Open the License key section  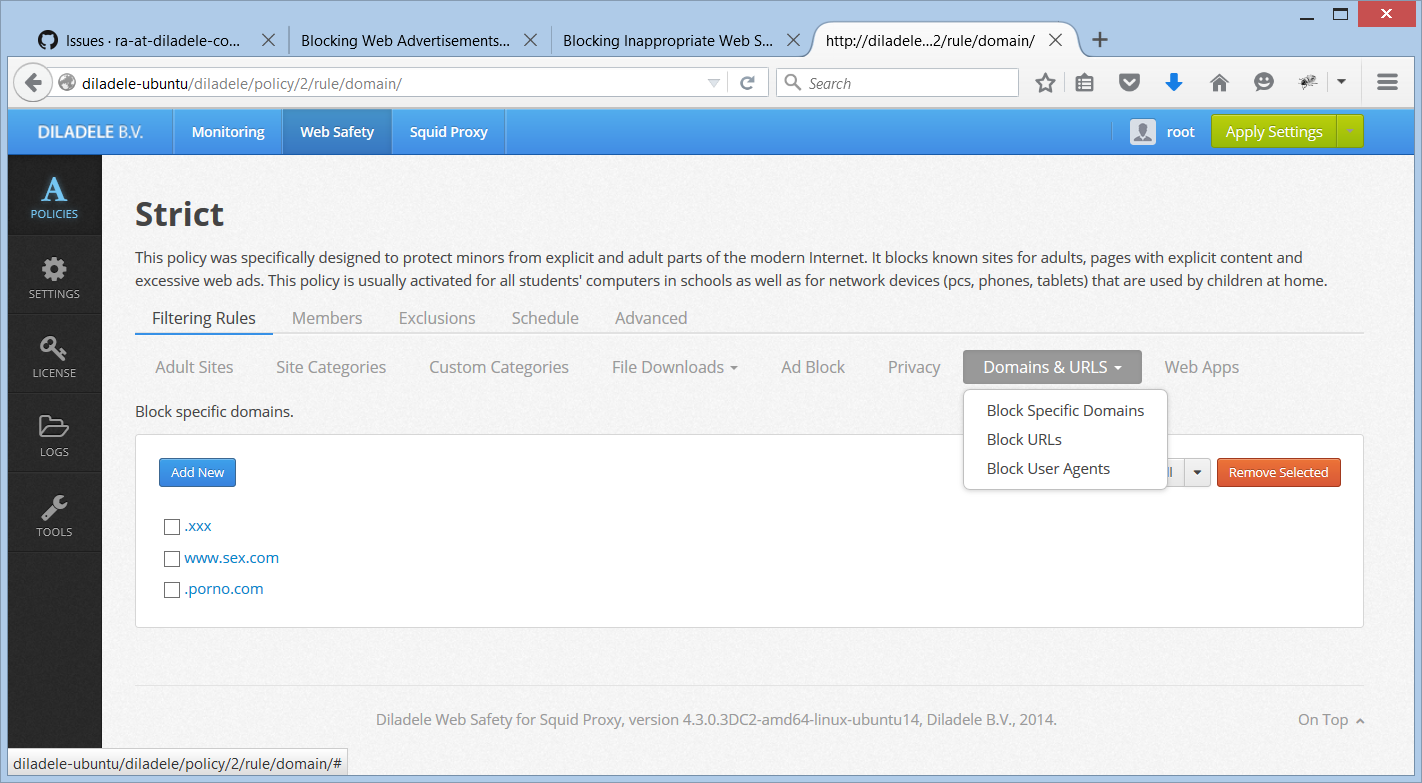click(54, 356)
